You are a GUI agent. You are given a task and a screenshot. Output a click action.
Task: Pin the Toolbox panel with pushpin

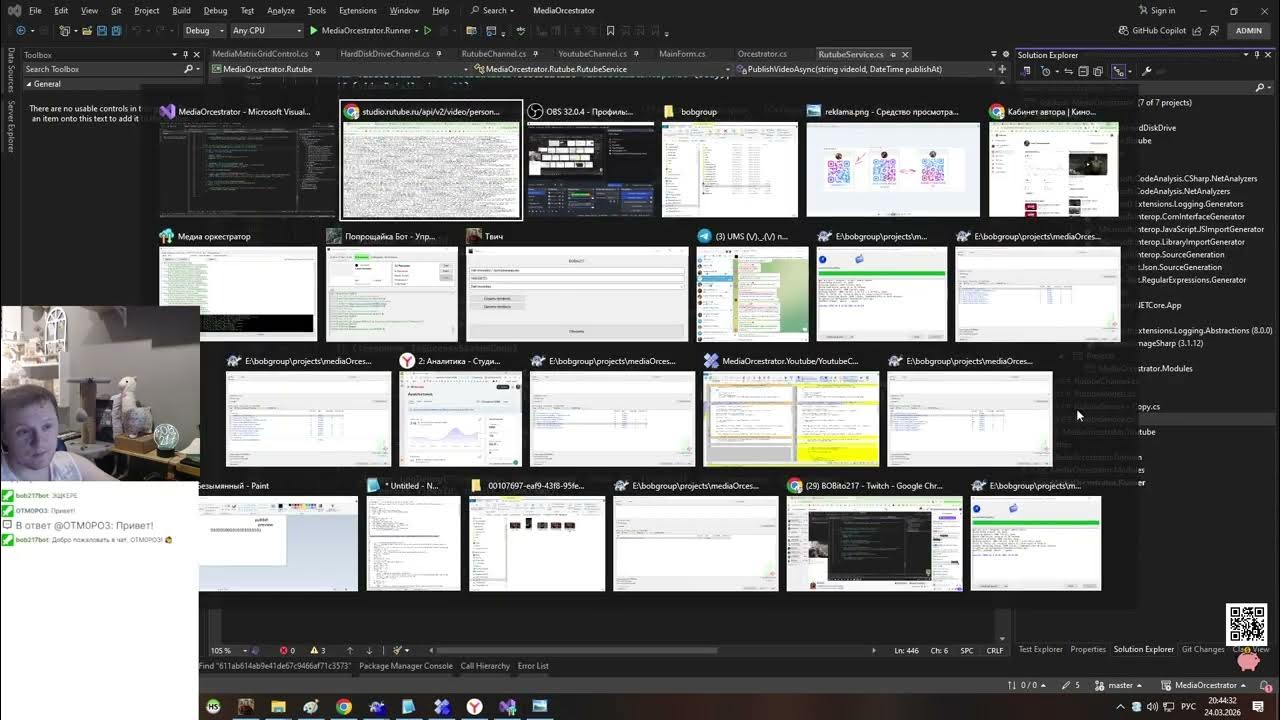tap(186, 55)
